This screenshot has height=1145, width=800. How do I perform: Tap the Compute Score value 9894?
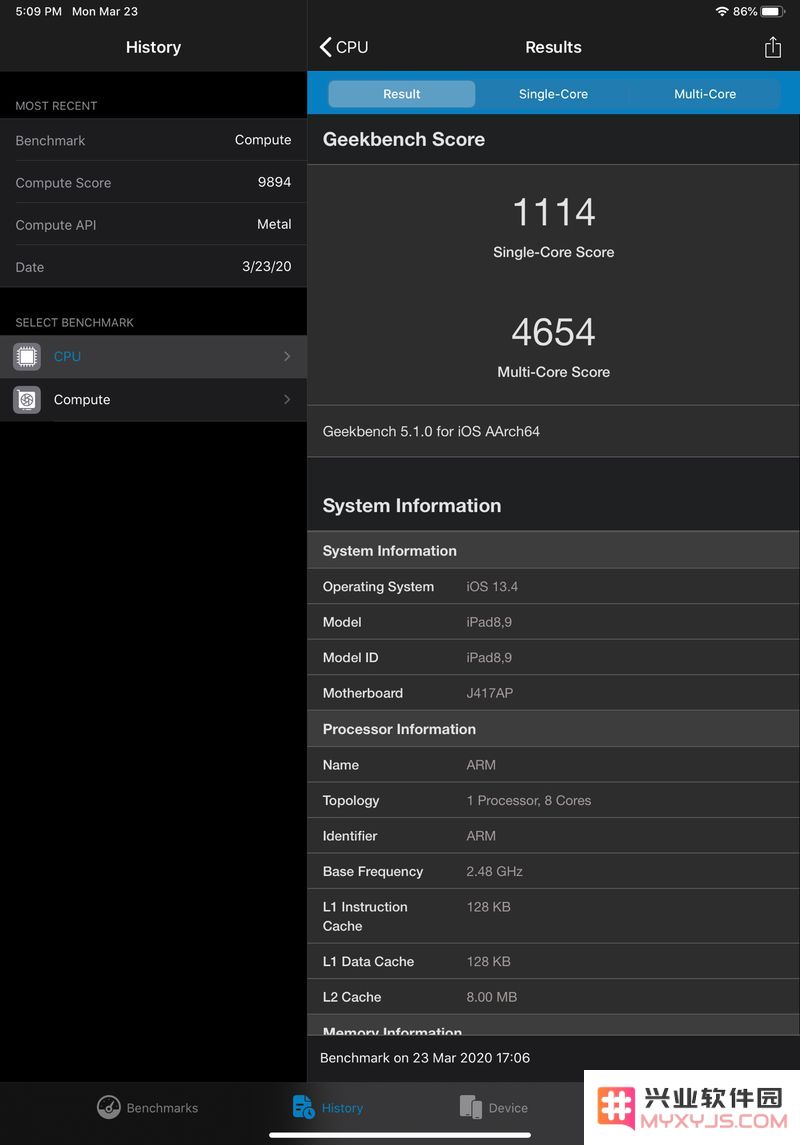click(274, 182)
